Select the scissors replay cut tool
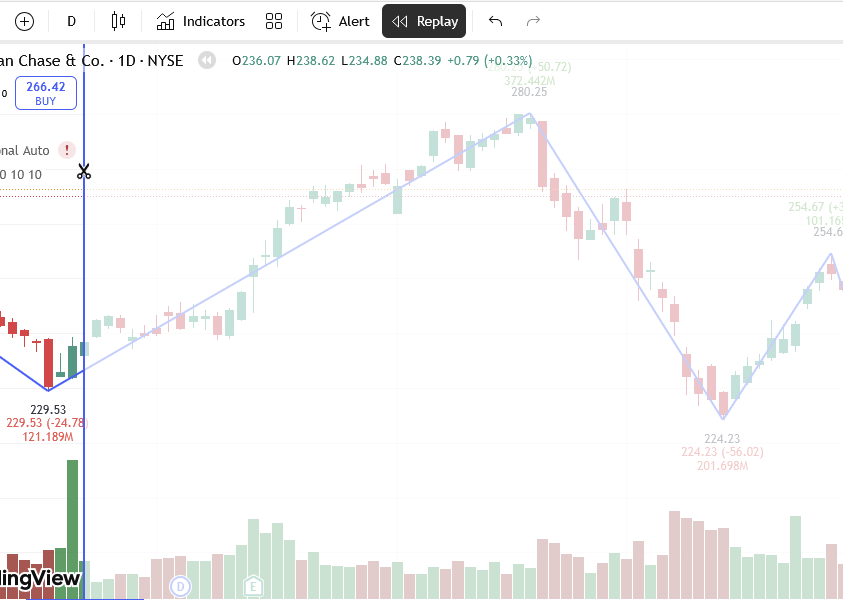 84,171
